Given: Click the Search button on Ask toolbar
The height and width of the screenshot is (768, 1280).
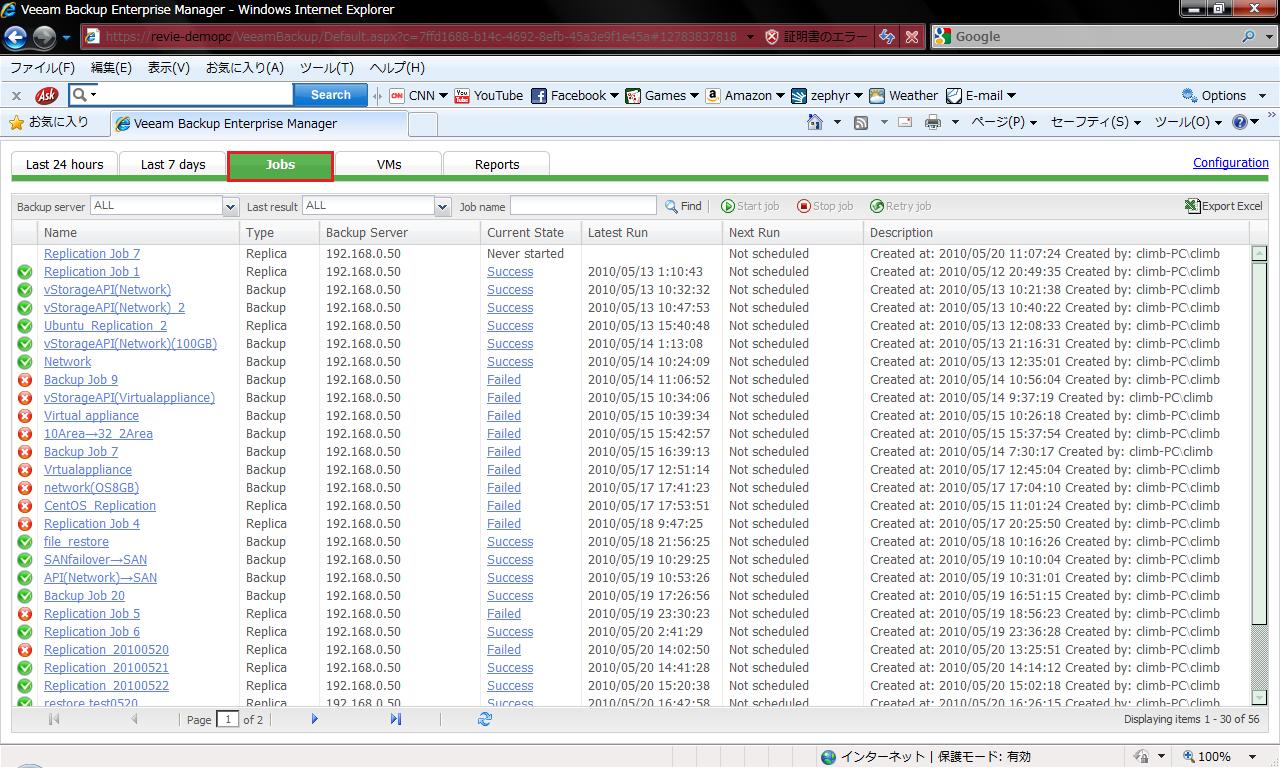Looking at the screenshot, I should [x=331, y=95].
